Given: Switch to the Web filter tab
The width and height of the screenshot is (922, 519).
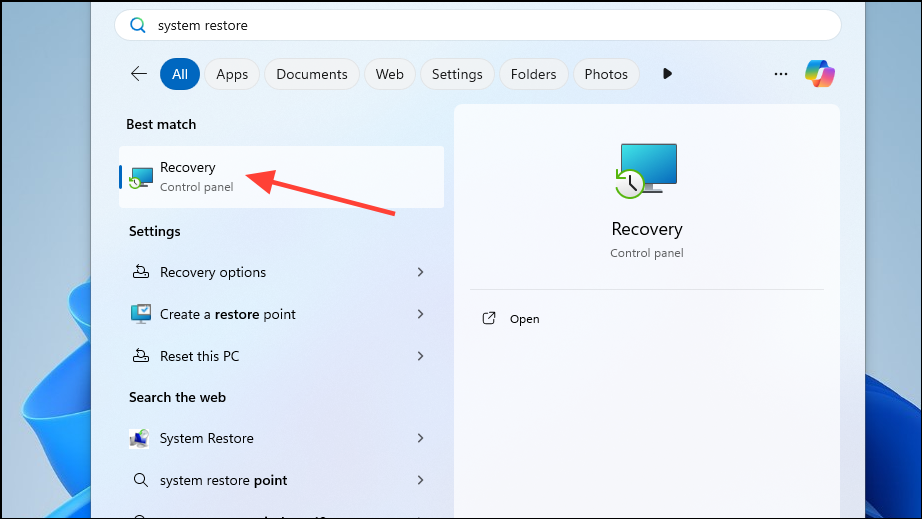Looking at the screenshot, I should click(390, 74).
